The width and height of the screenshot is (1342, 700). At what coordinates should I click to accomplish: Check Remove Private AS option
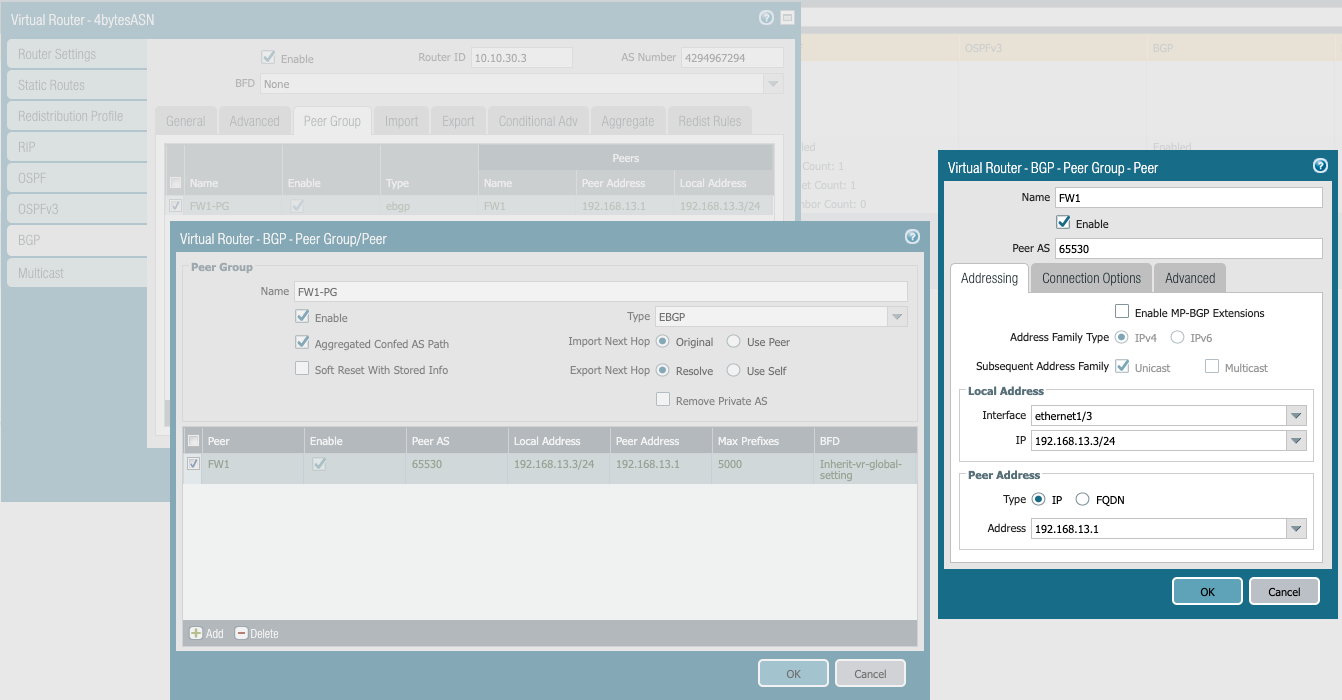point(663,400)
